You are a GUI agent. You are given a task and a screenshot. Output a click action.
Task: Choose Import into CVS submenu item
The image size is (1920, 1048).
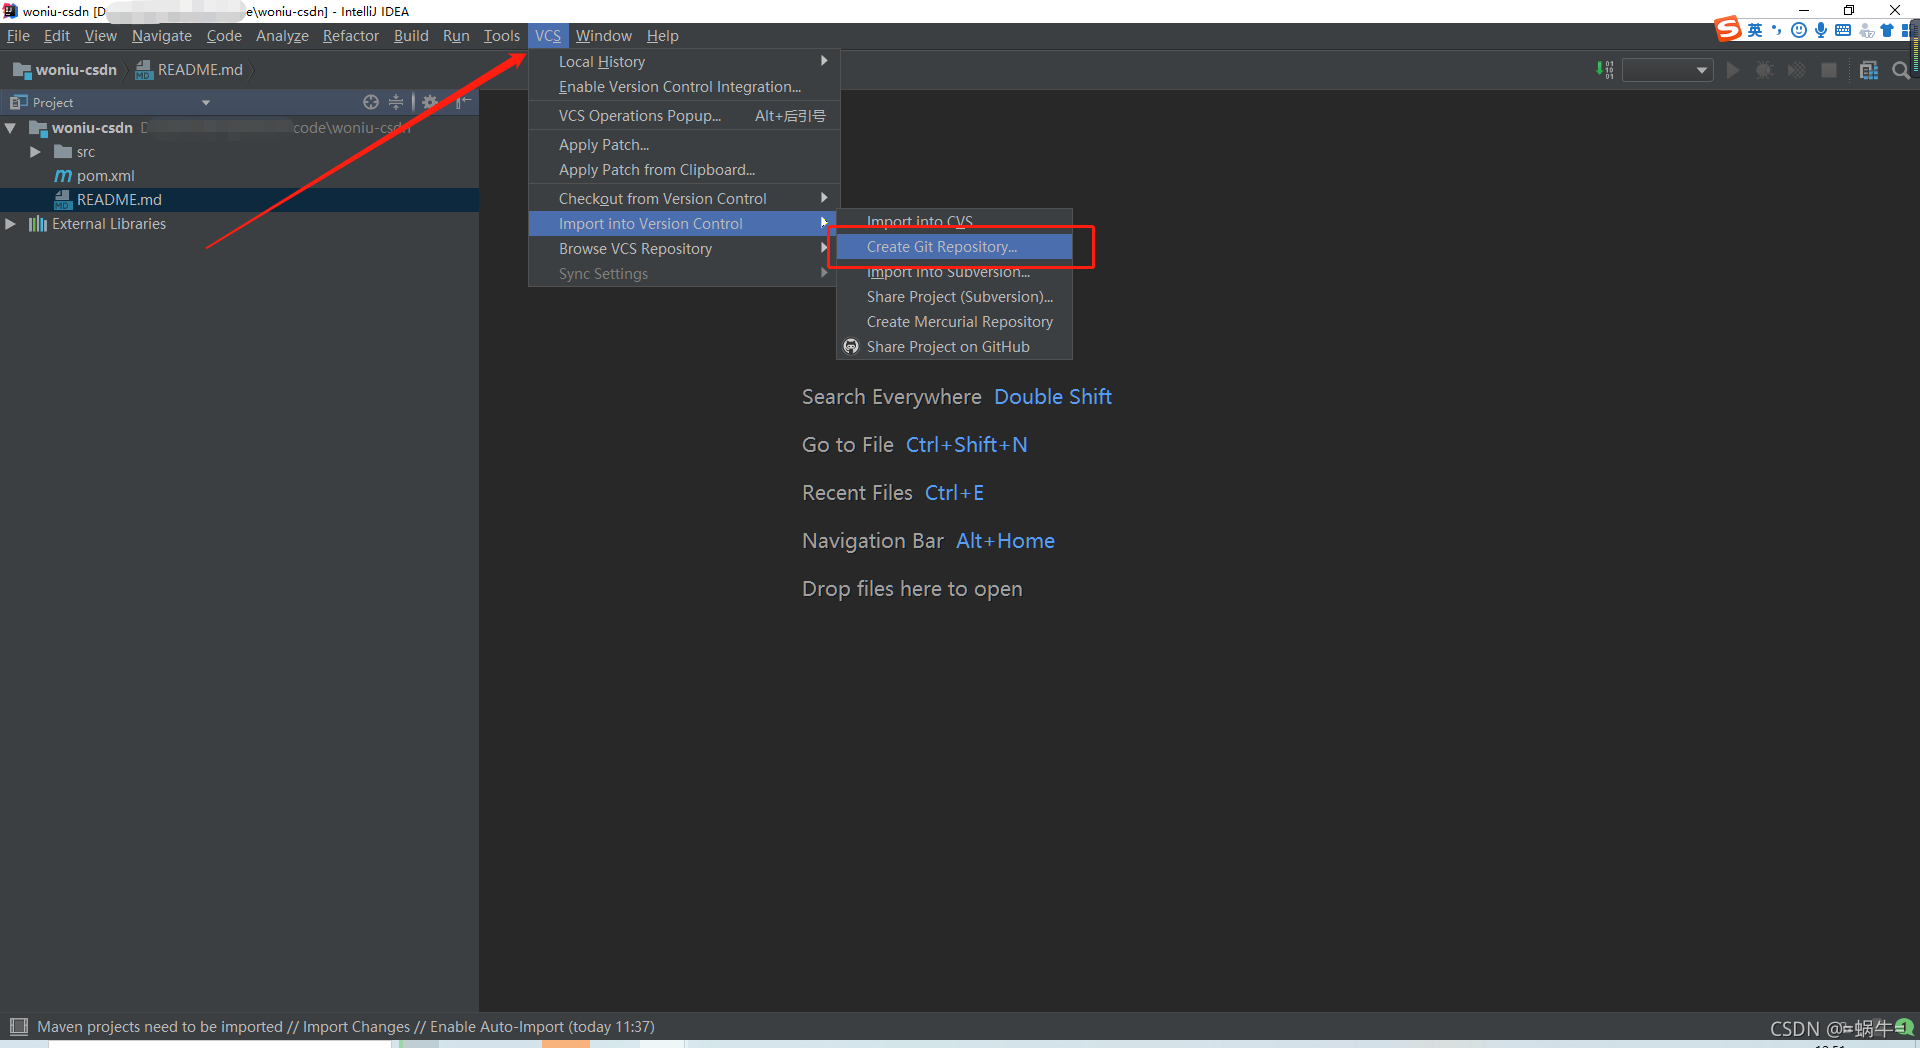pyautogui.click(x=954, y=222)
